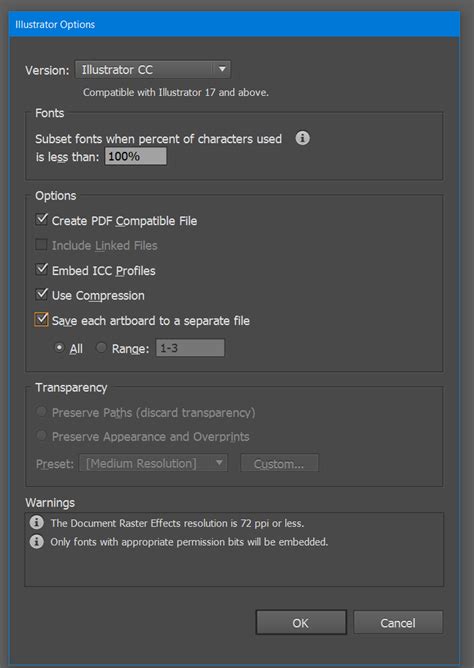Disable Embed ICC Profiles
Screen dimensions: 474x668
(41, 270)
